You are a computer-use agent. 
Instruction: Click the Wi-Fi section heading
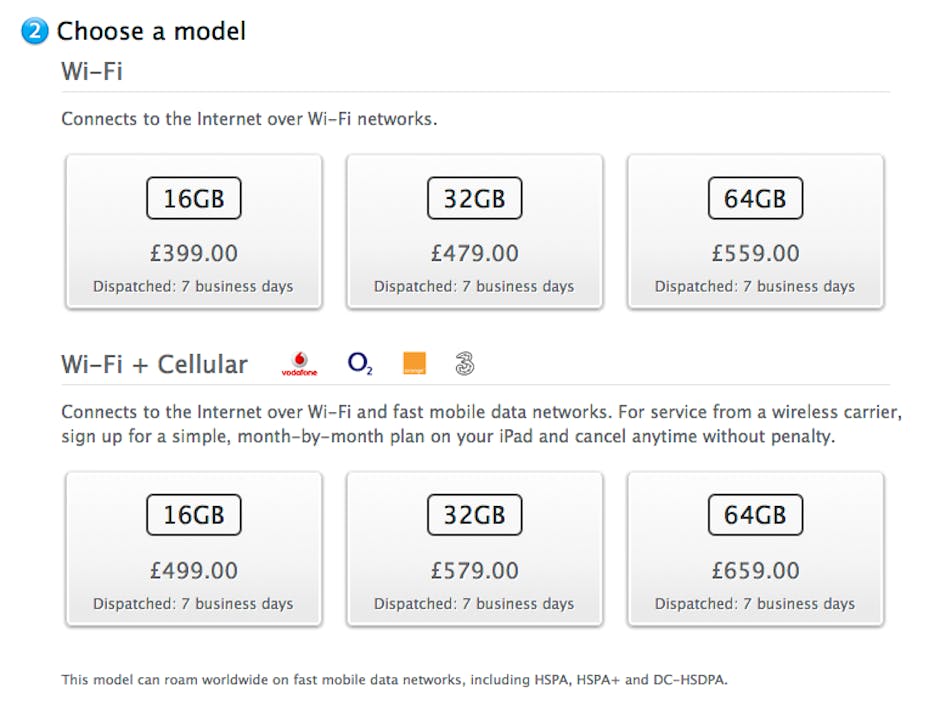[x=92, y=72]
